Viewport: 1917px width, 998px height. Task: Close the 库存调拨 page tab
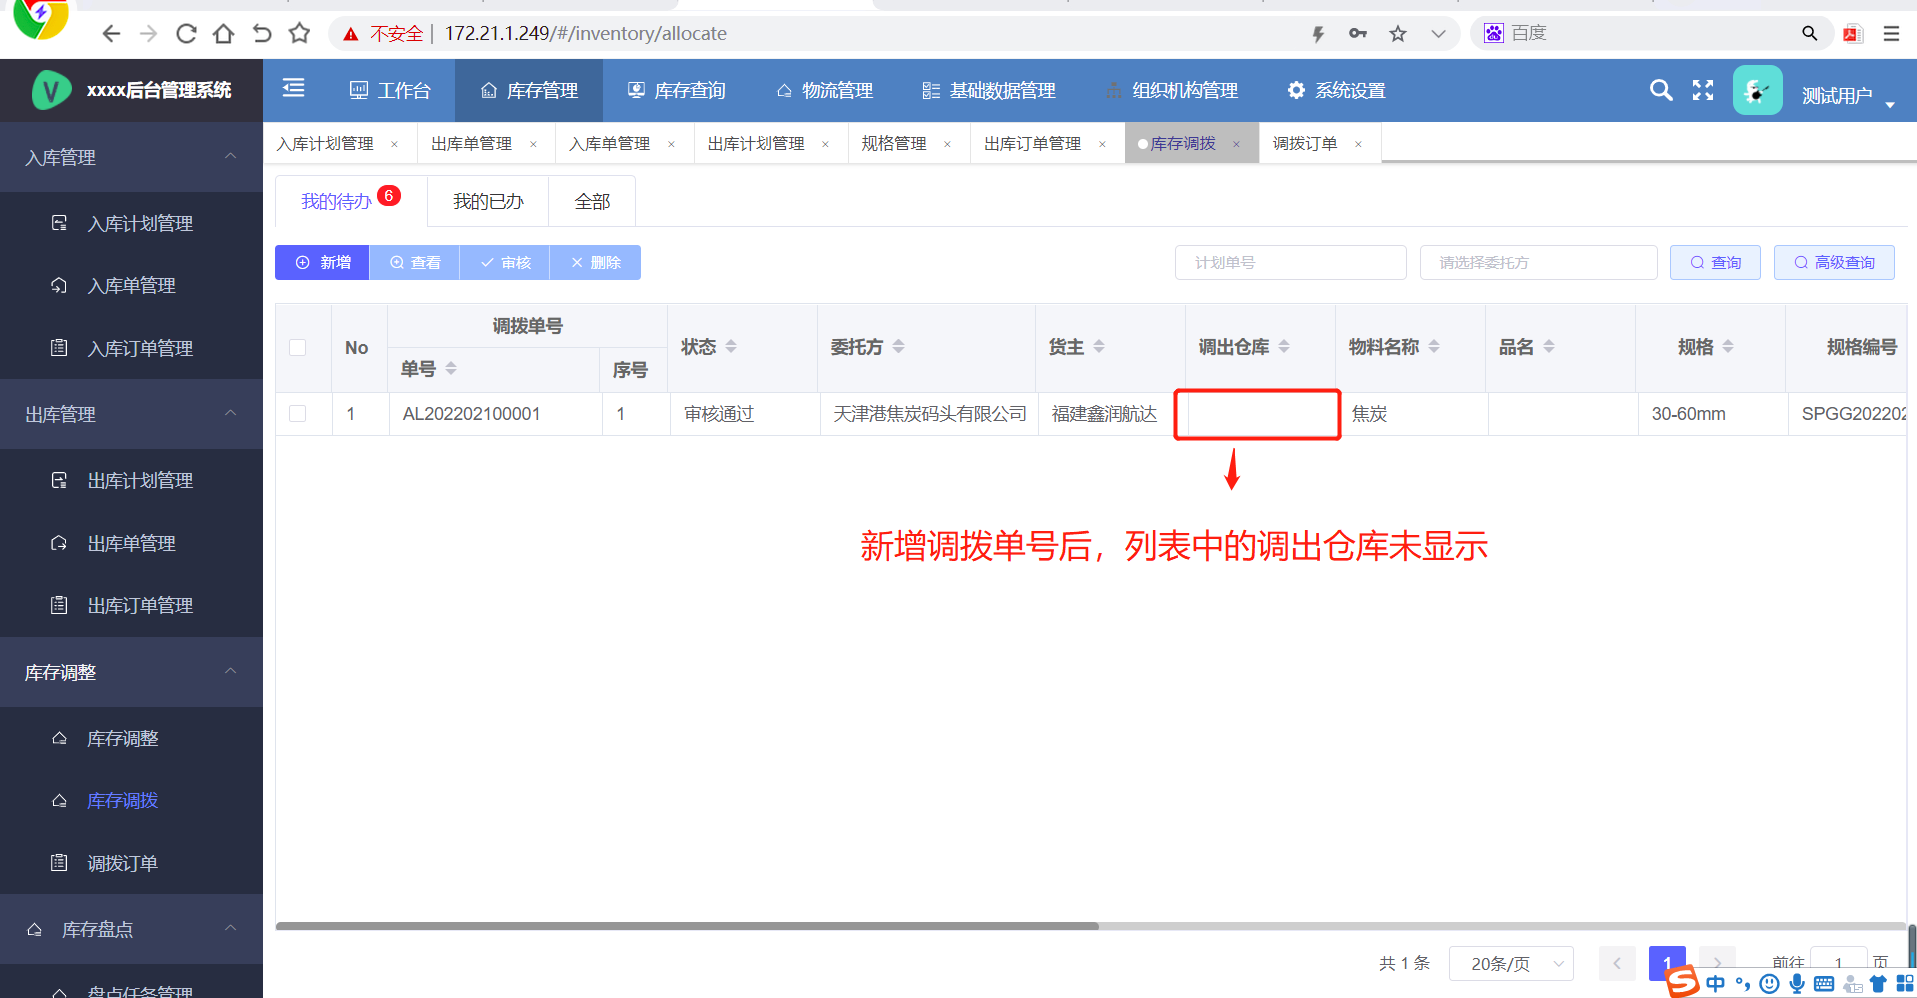(1237, 145)
